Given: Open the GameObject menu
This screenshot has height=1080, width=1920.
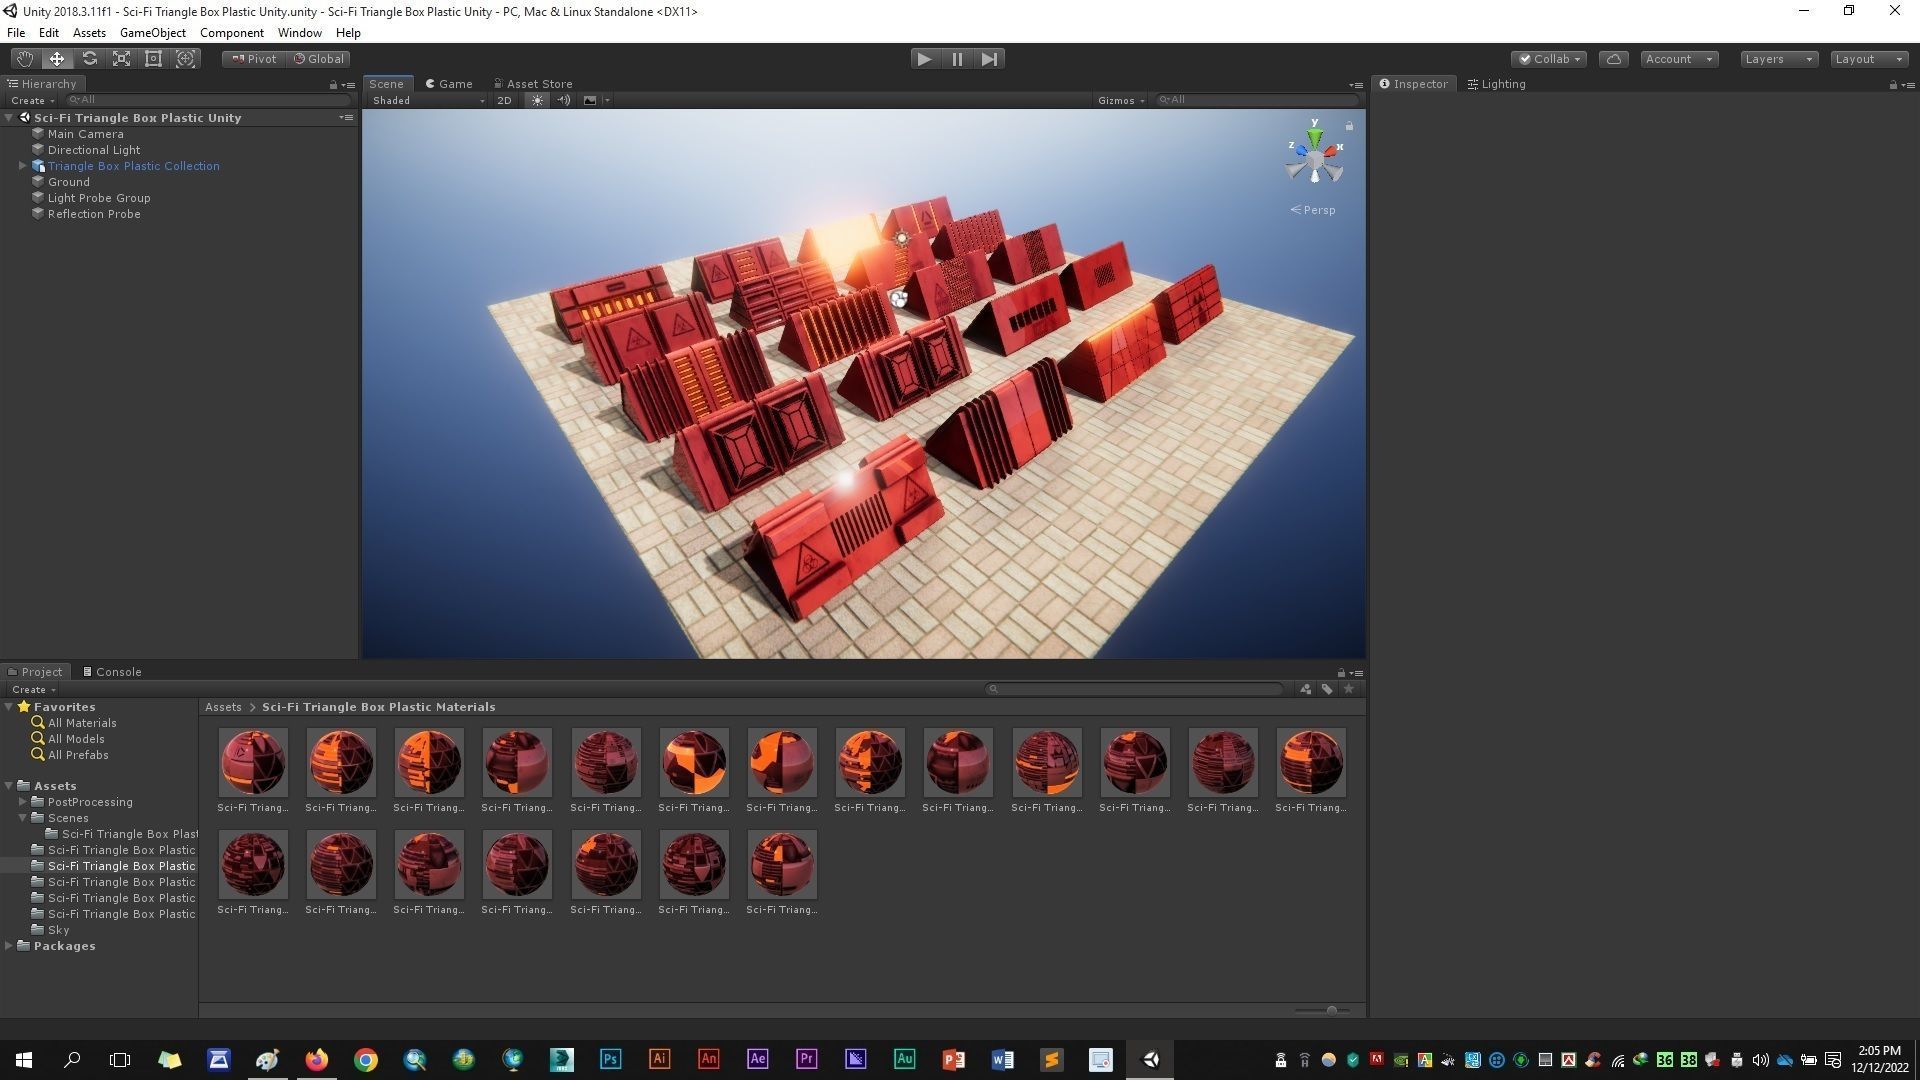Looking at the screenshot, I should click(152, 33).
